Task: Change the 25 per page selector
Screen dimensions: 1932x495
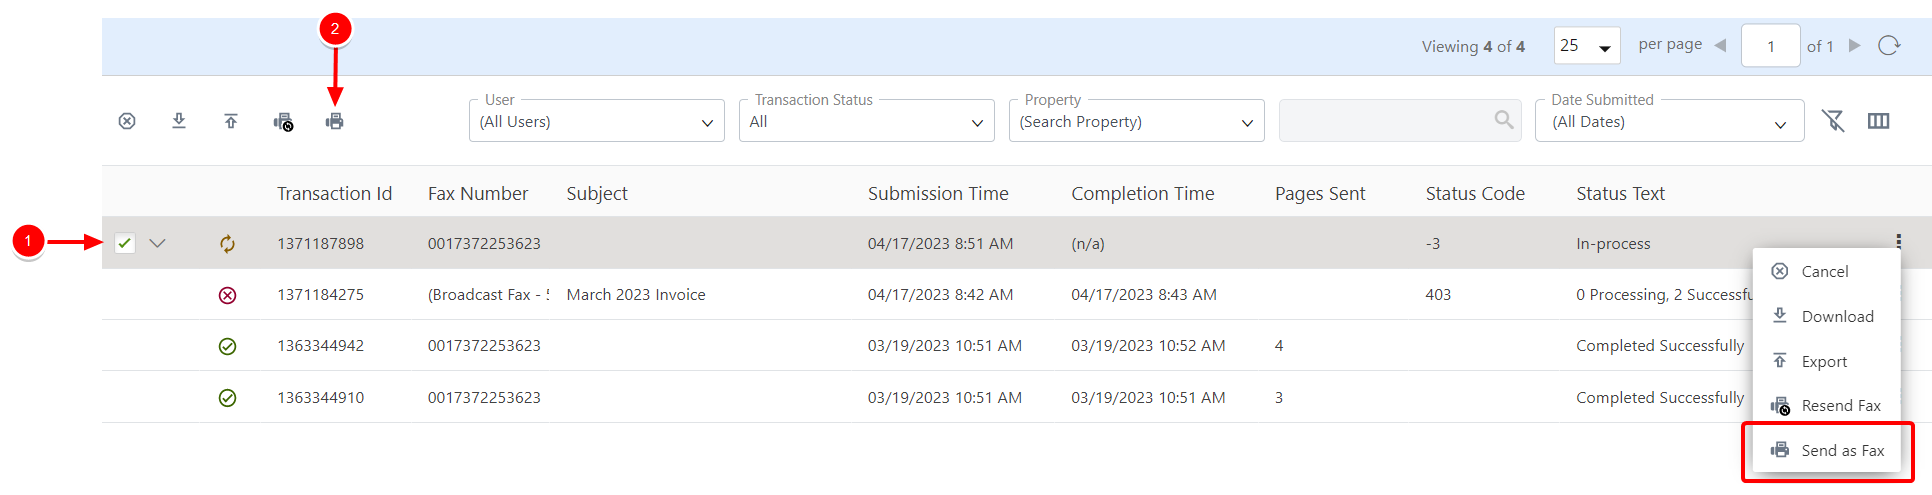Action: coord(1586,46)
